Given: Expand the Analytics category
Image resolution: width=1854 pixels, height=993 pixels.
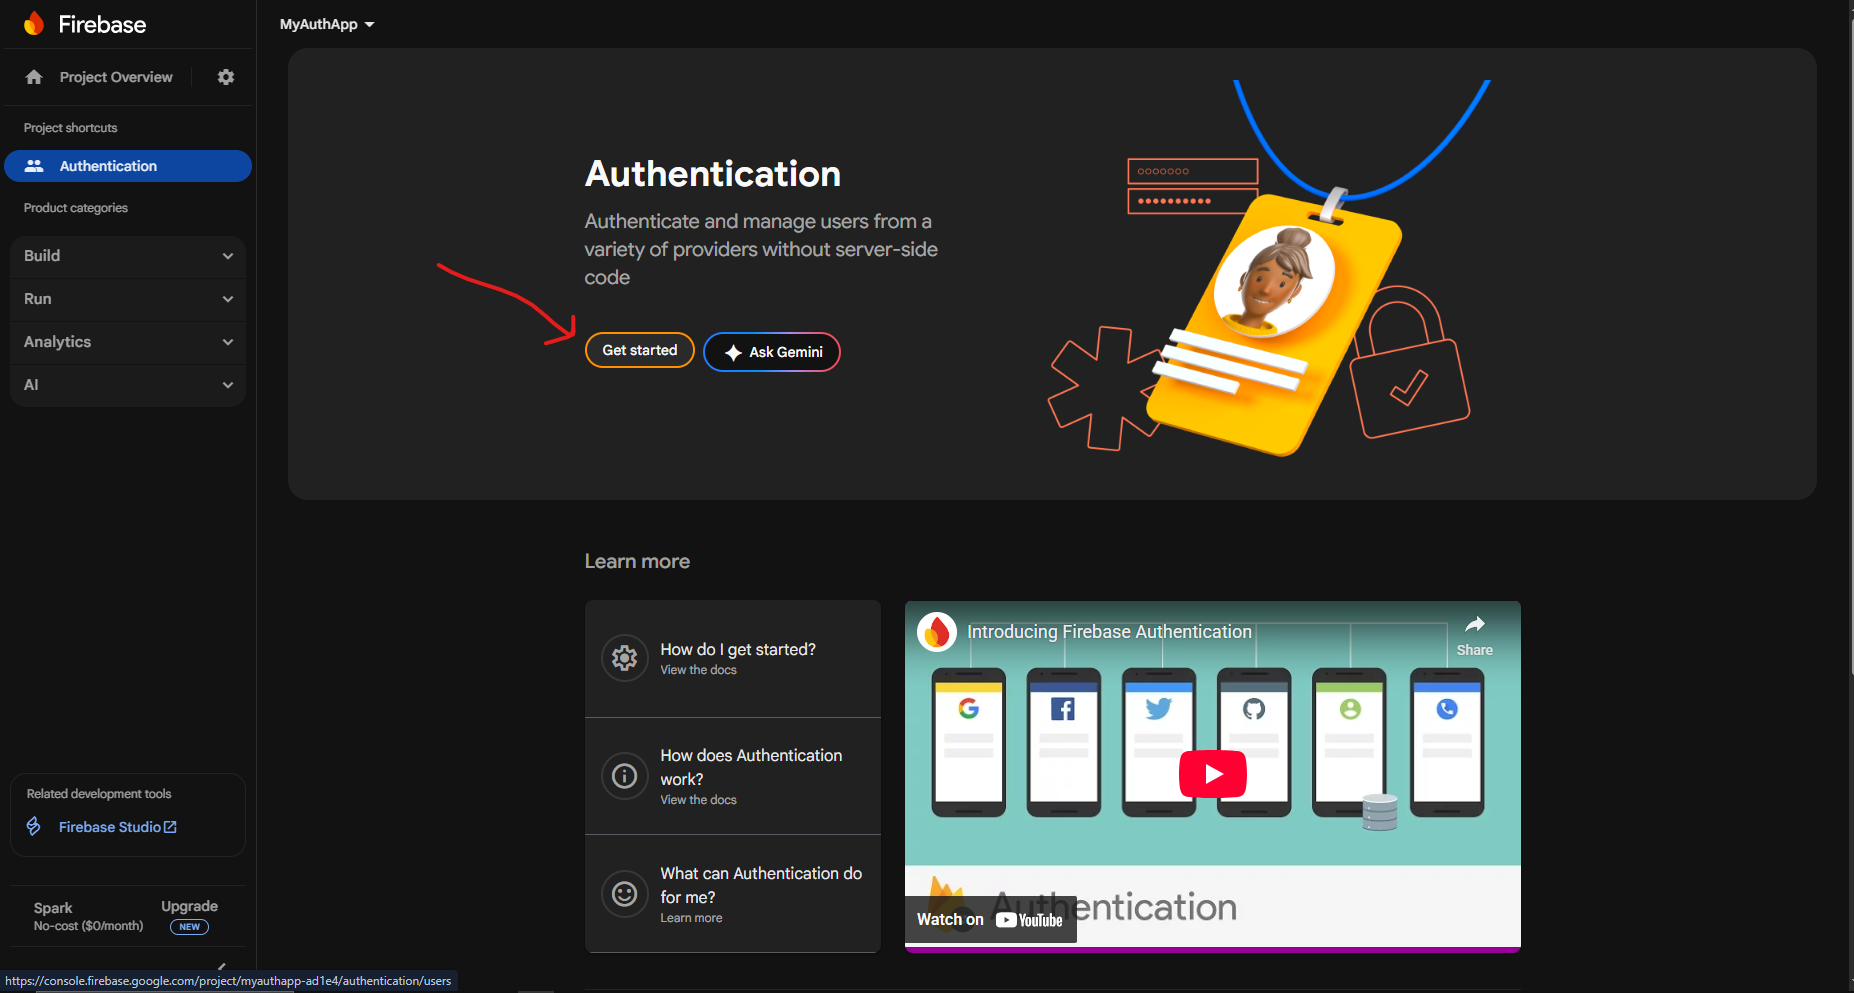Looking at the screenshot, I should (x=128, y=342).
